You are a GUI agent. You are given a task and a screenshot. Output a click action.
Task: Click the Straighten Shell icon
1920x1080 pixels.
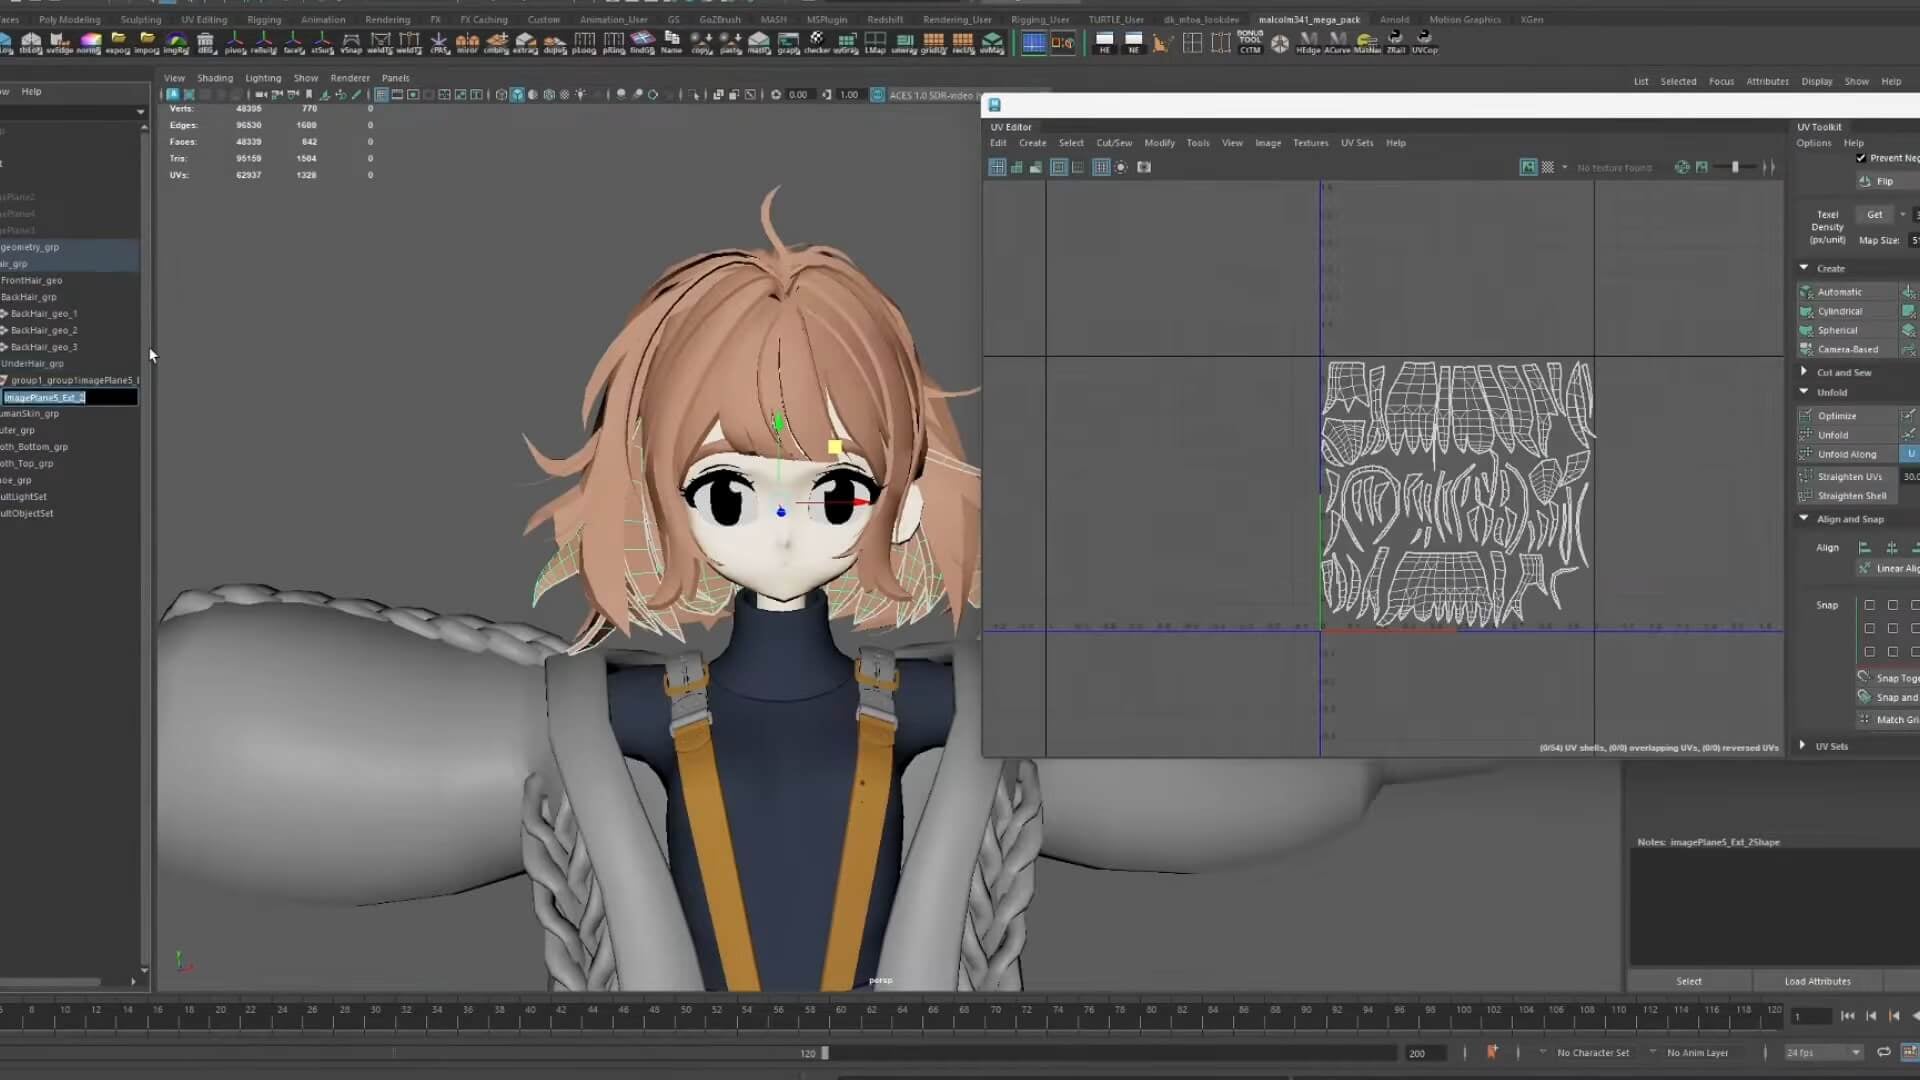tap(1806, 496)
